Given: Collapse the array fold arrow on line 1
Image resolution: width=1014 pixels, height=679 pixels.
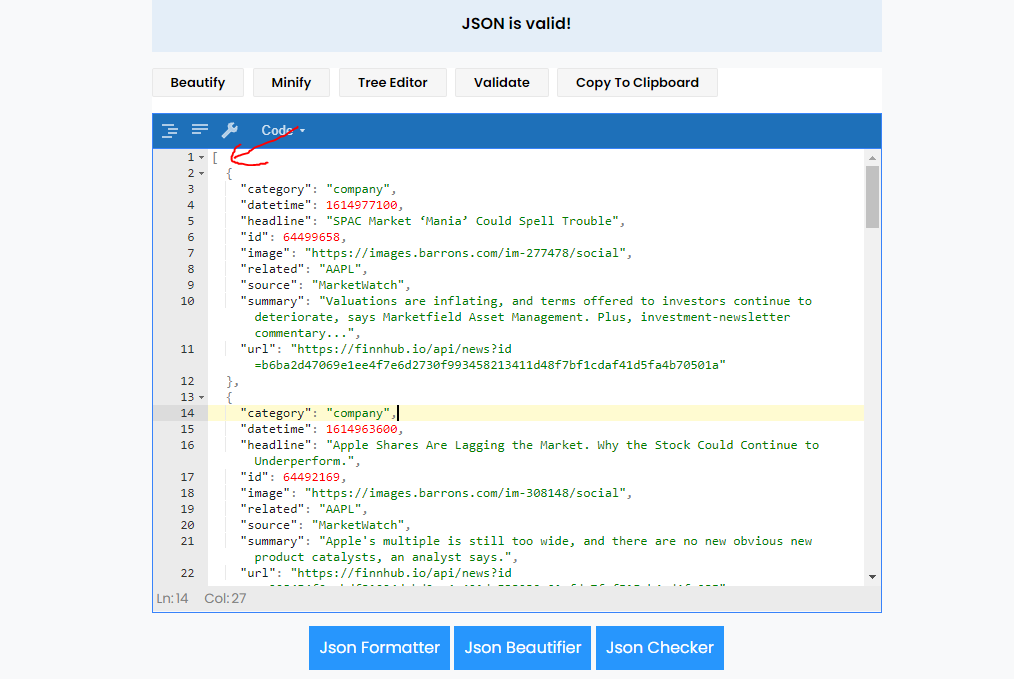Looking at the screenshot, I should pos(202,157).
